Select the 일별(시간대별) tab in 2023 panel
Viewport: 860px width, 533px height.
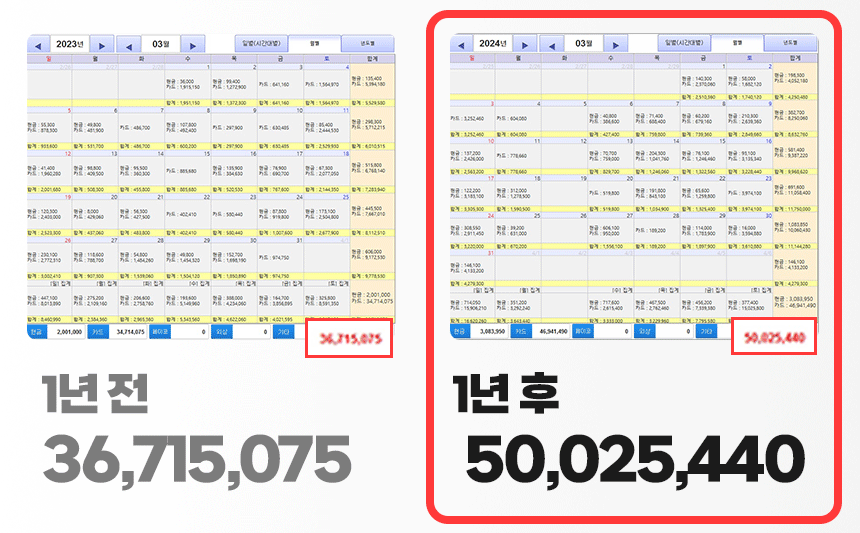pos(262,43)
